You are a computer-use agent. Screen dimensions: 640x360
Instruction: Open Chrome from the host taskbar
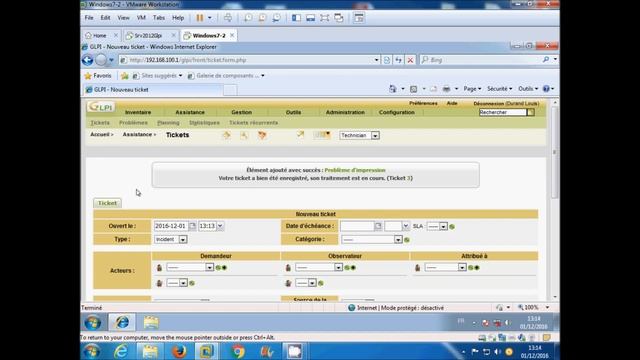(238, 351)
